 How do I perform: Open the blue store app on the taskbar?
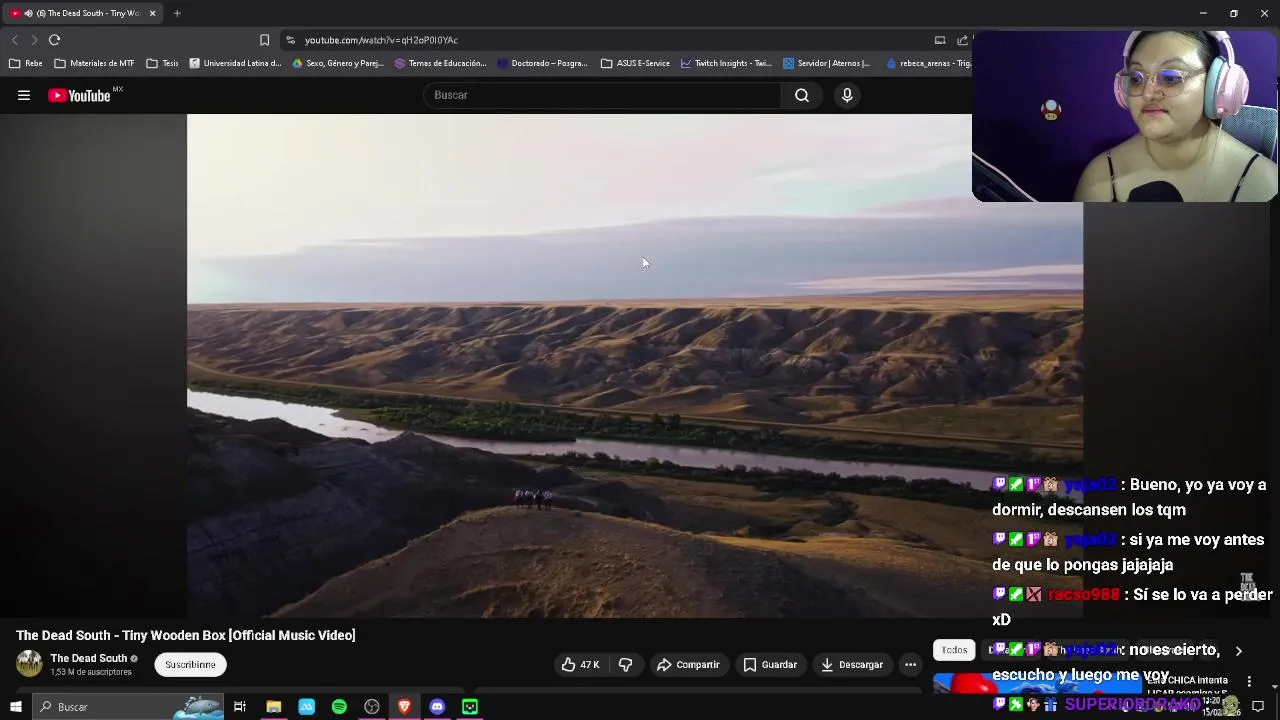coord(306,707)
